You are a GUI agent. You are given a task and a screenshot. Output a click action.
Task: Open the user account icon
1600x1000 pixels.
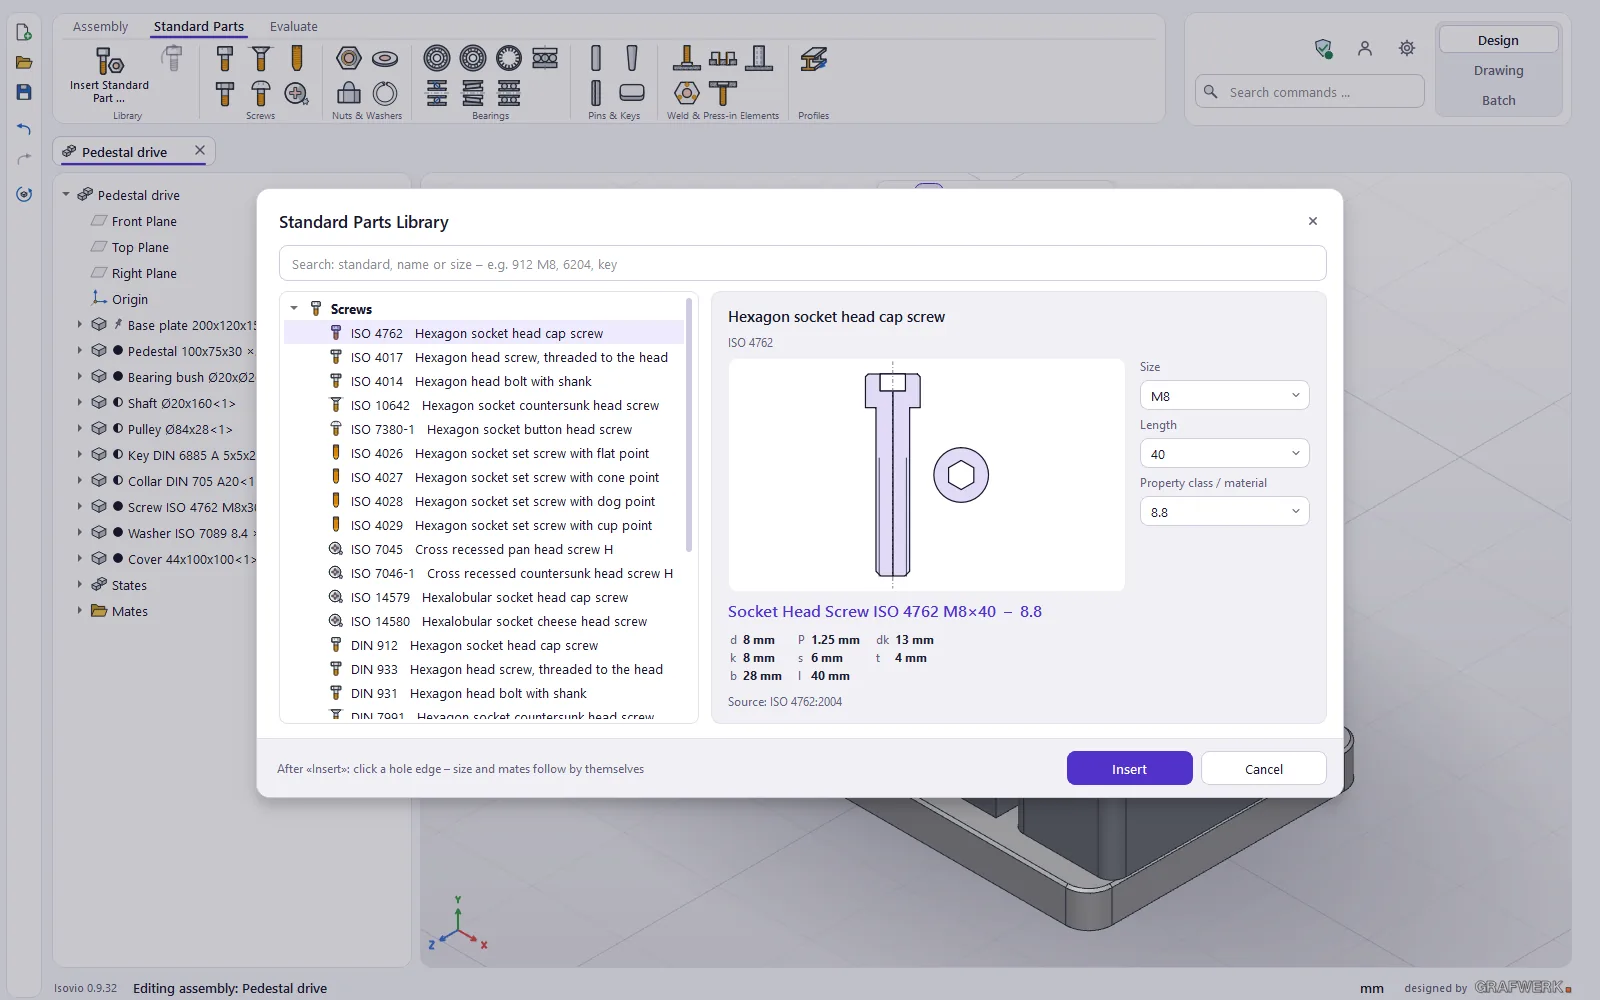pos(1365,48)
